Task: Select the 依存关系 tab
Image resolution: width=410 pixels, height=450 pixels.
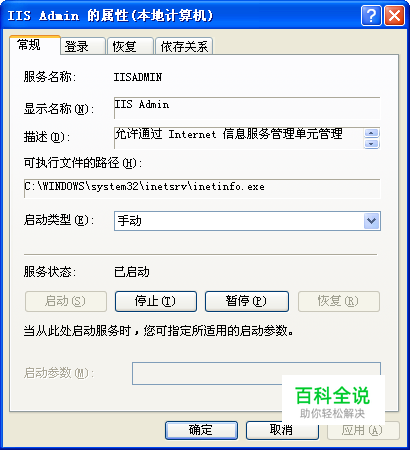Action: 184,46
